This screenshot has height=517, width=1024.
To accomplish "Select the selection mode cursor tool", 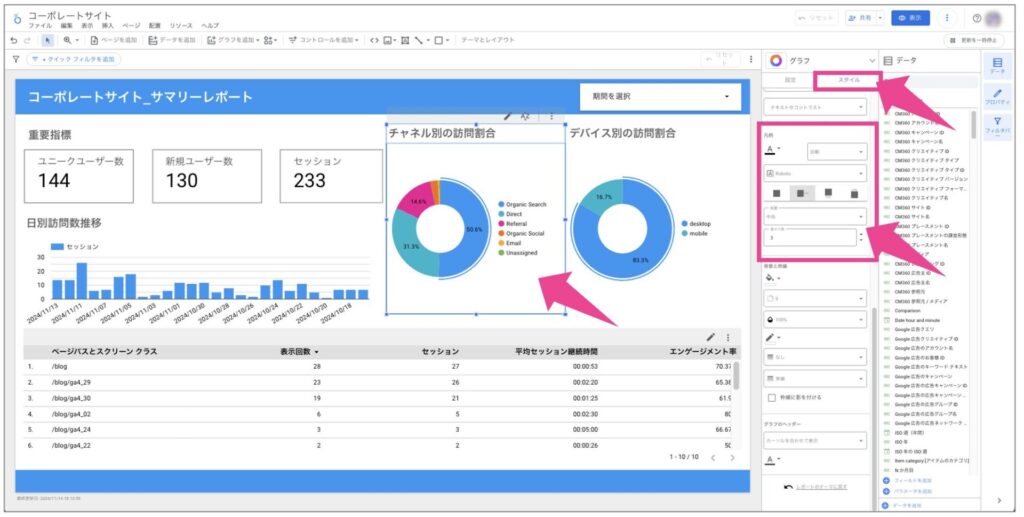I will tap(48, 40).
